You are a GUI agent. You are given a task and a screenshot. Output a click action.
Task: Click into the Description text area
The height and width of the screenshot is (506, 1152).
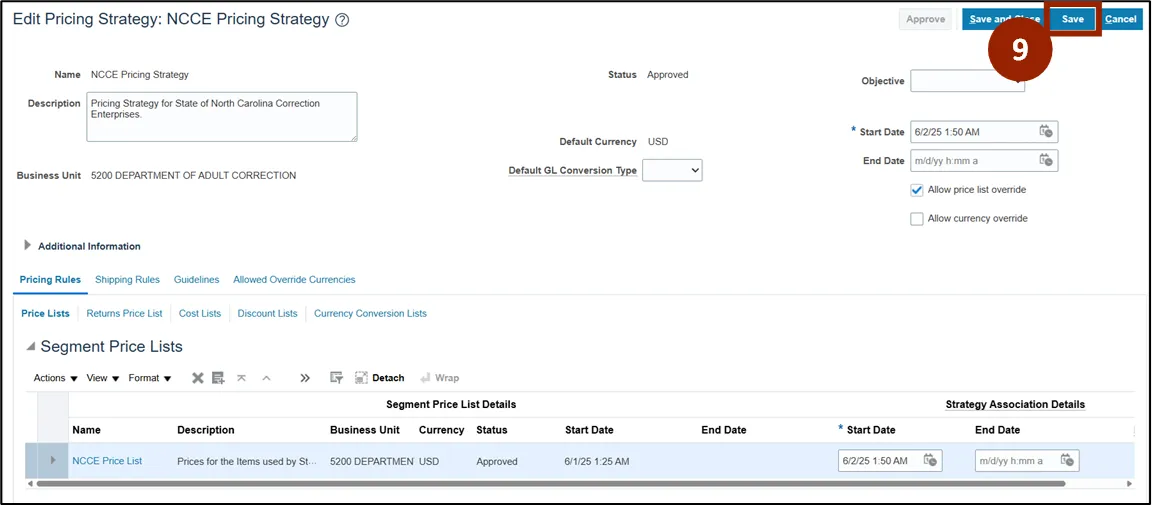click(x=222, y=117)
